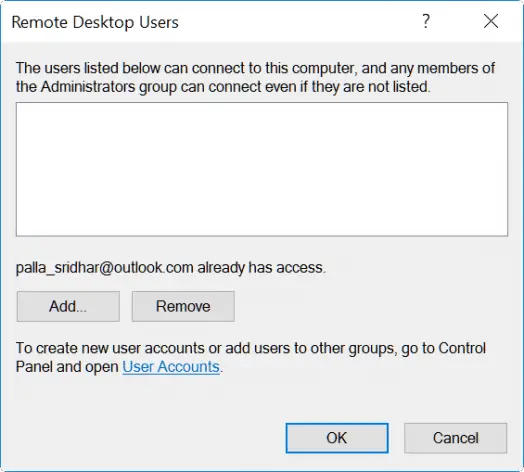Open the Add user dialog
This screenshot has width=524, height=472.
click(68, 306)
